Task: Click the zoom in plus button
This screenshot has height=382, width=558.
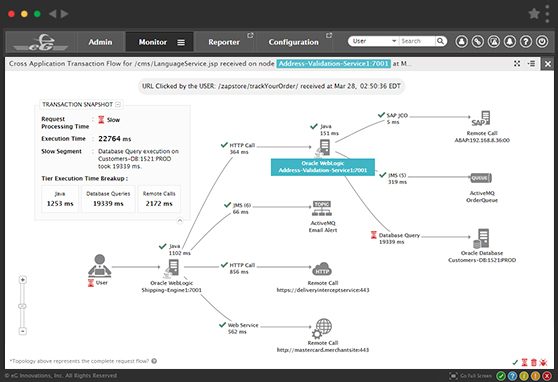Action: 22,280
